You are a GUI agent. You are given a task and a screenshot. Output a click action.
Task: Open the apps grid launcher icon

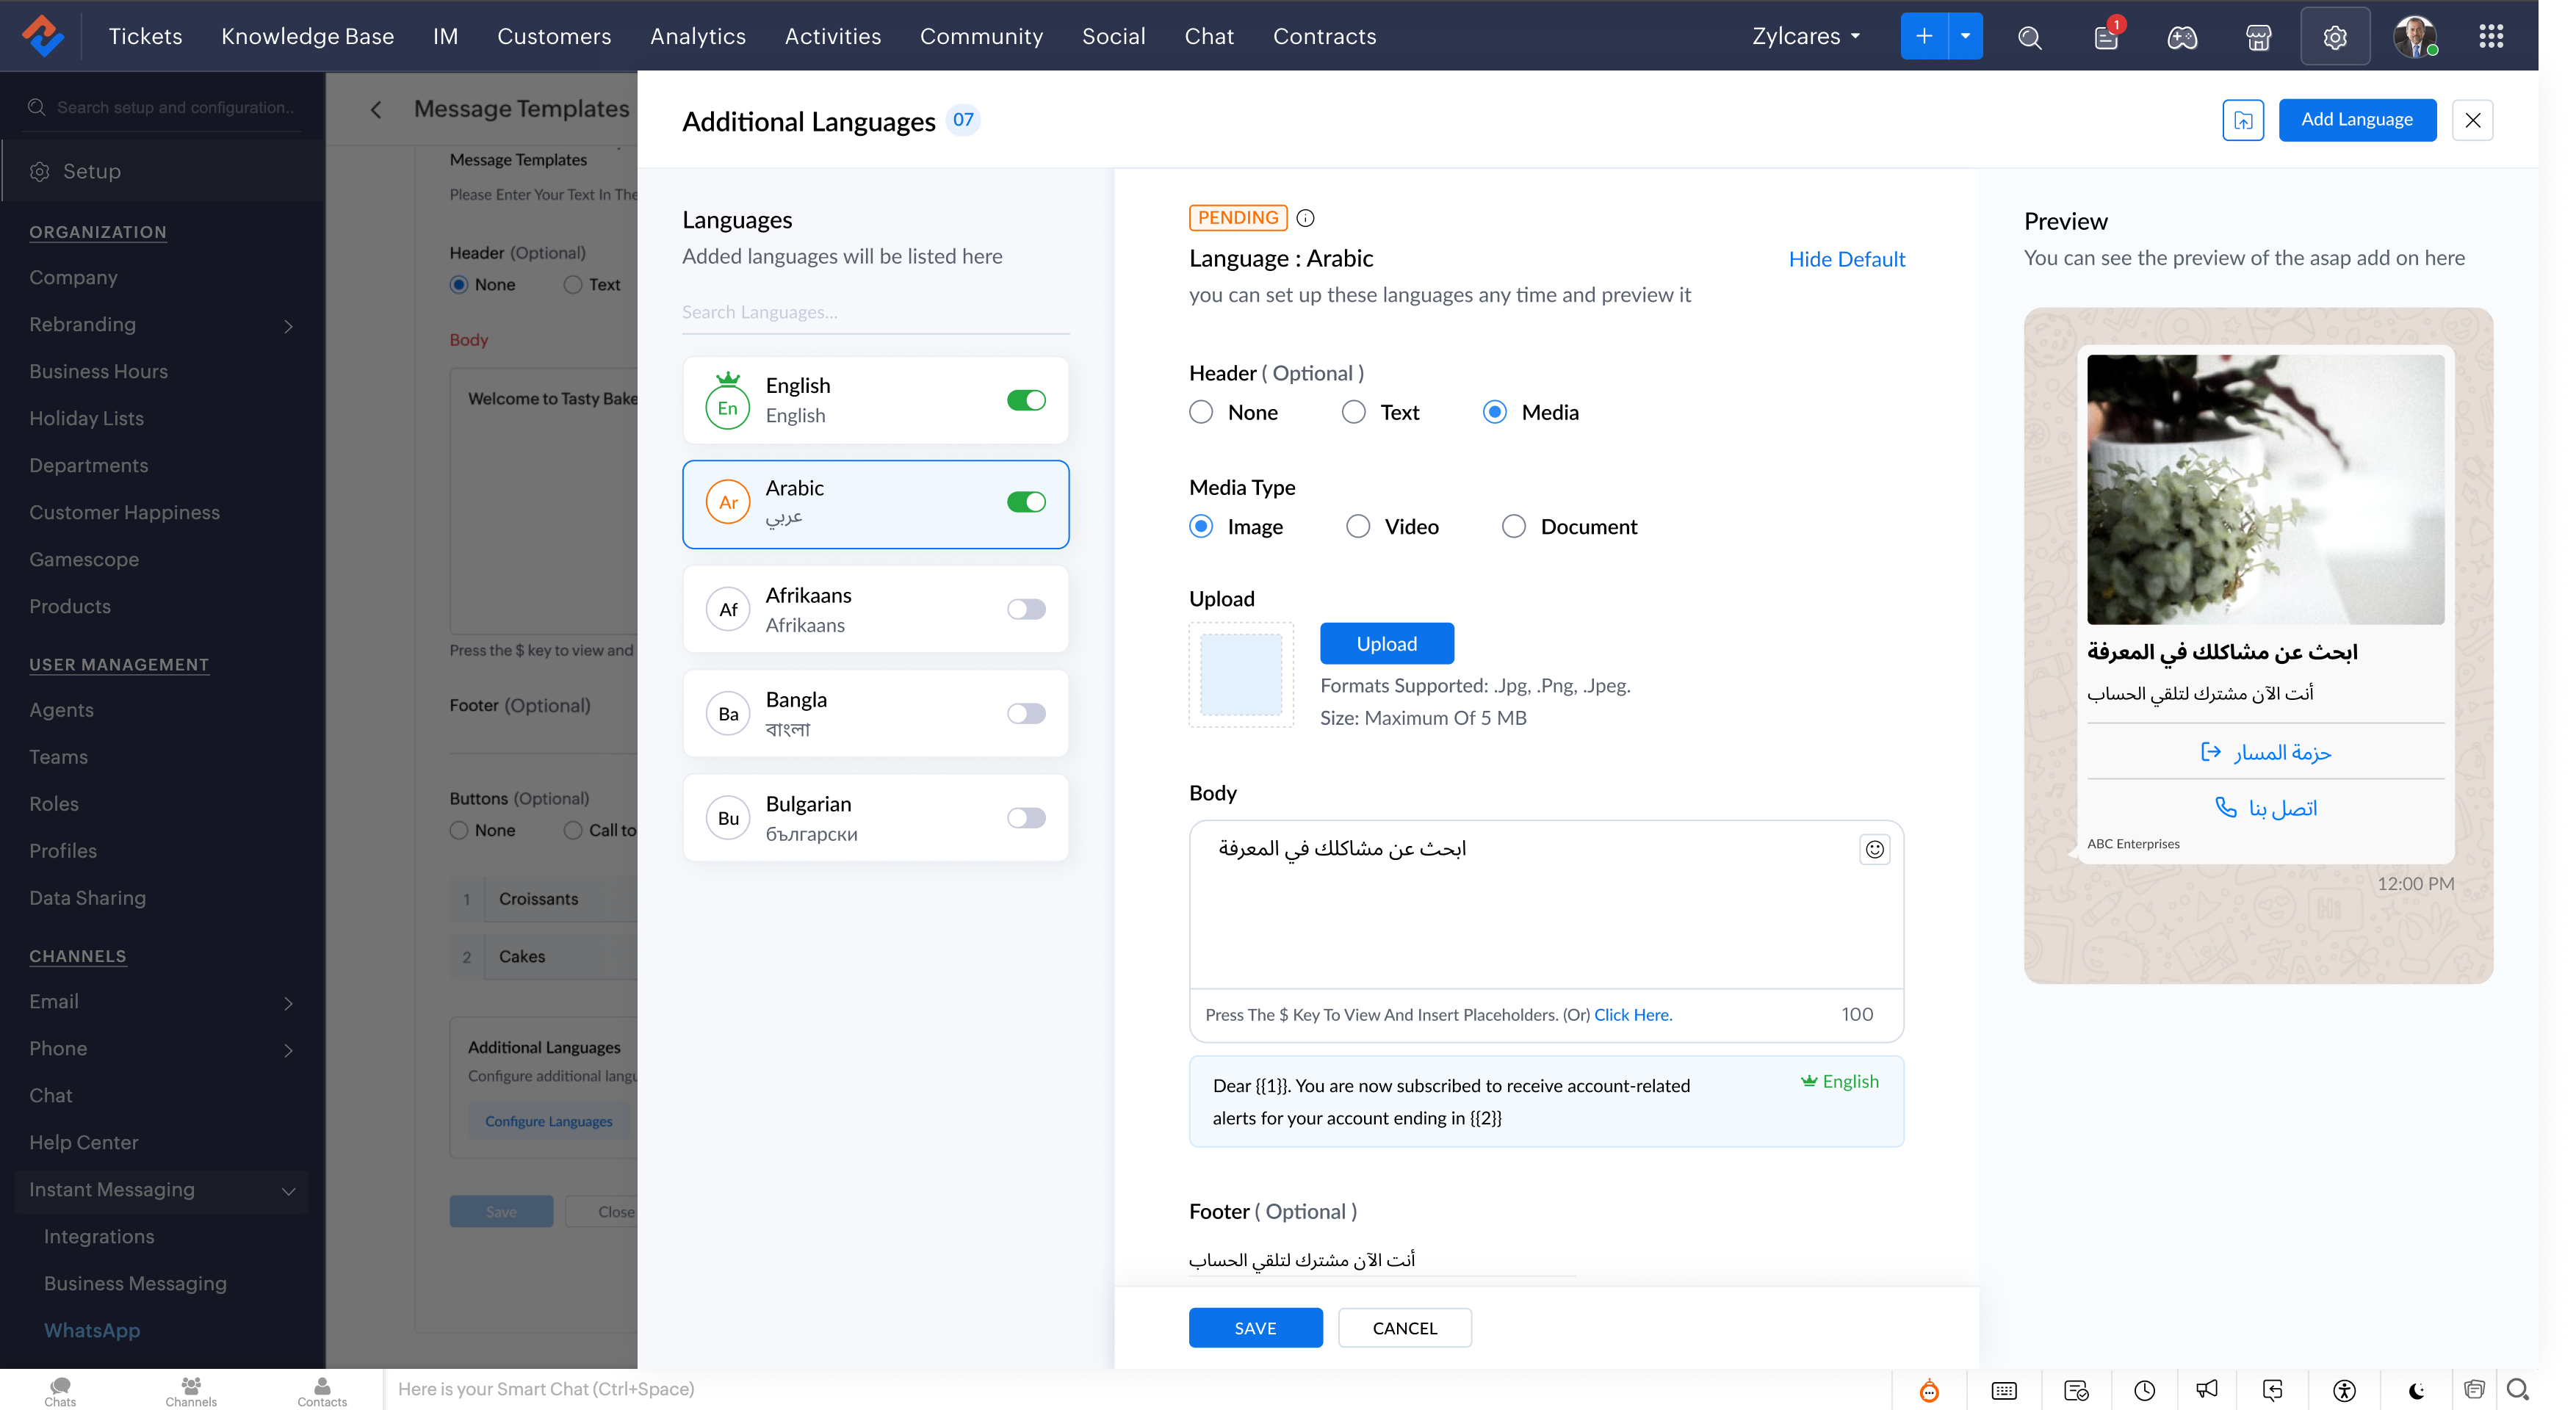pos(2491,37)
